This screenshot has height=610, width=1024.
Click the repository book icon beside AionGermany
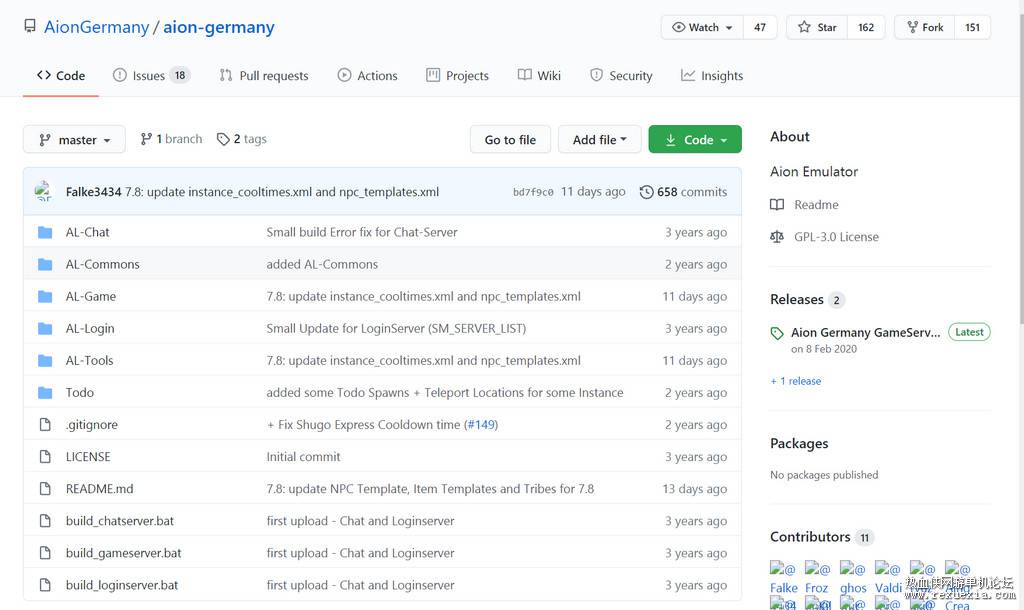click(x=30, y=26)
